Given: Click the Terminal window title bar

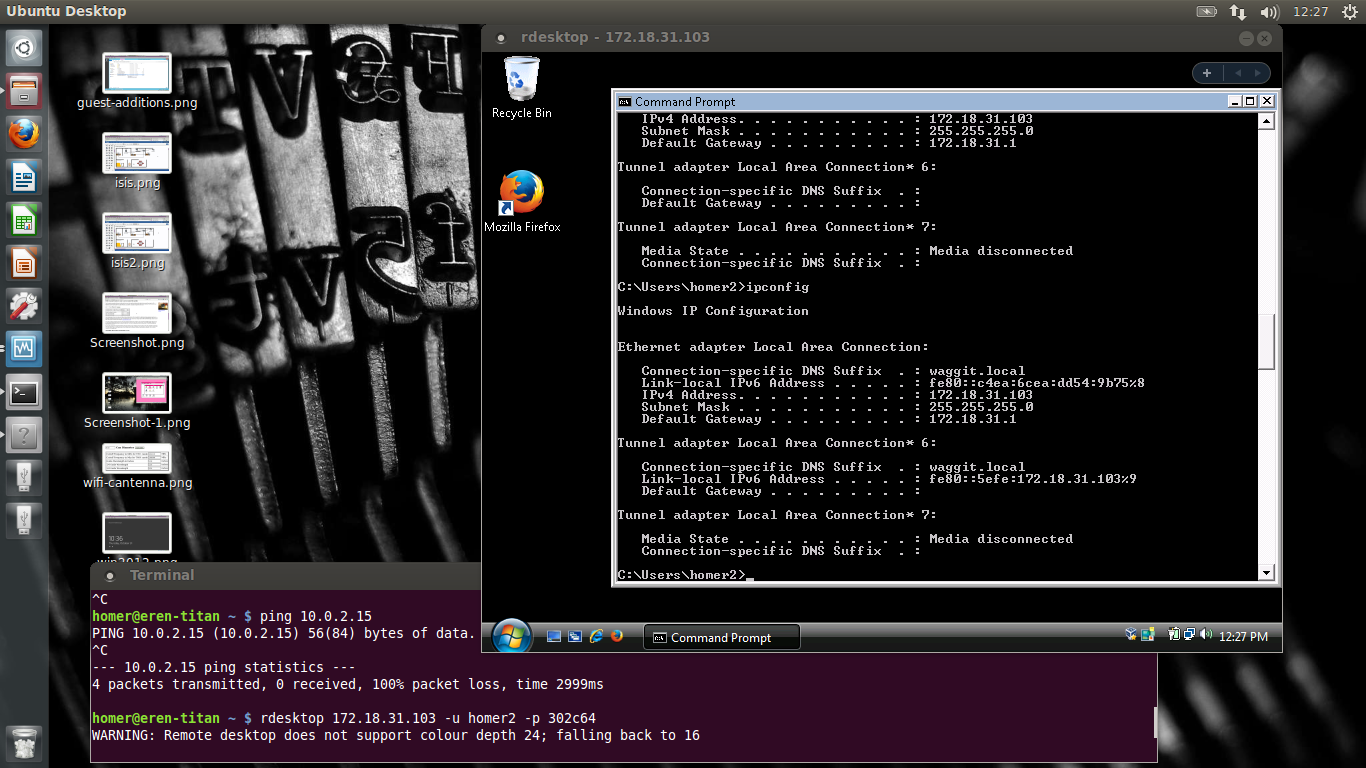Looking at the screenshot, I should click(x=285, y=575).
